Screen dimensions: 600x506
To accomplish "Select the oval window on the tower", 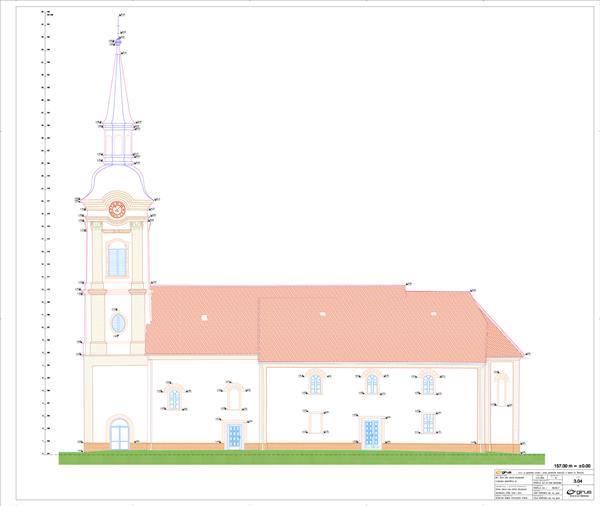I will [x=118, y=323].
